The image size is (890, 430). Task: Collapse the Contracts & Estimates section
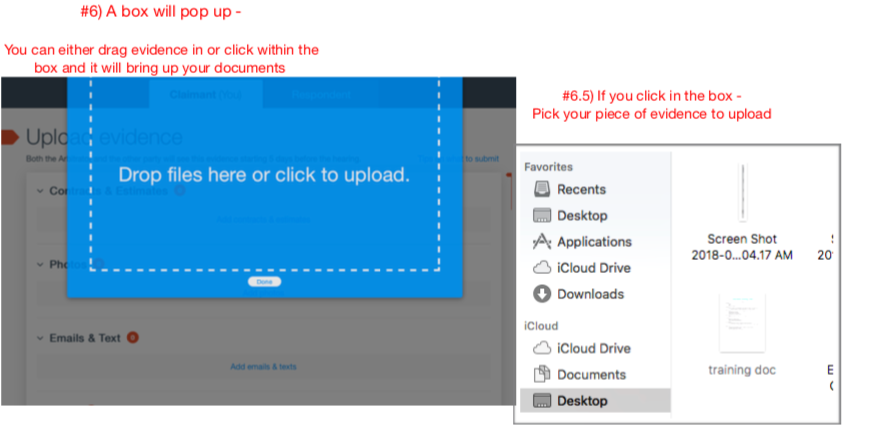click(x=40, y=191)
